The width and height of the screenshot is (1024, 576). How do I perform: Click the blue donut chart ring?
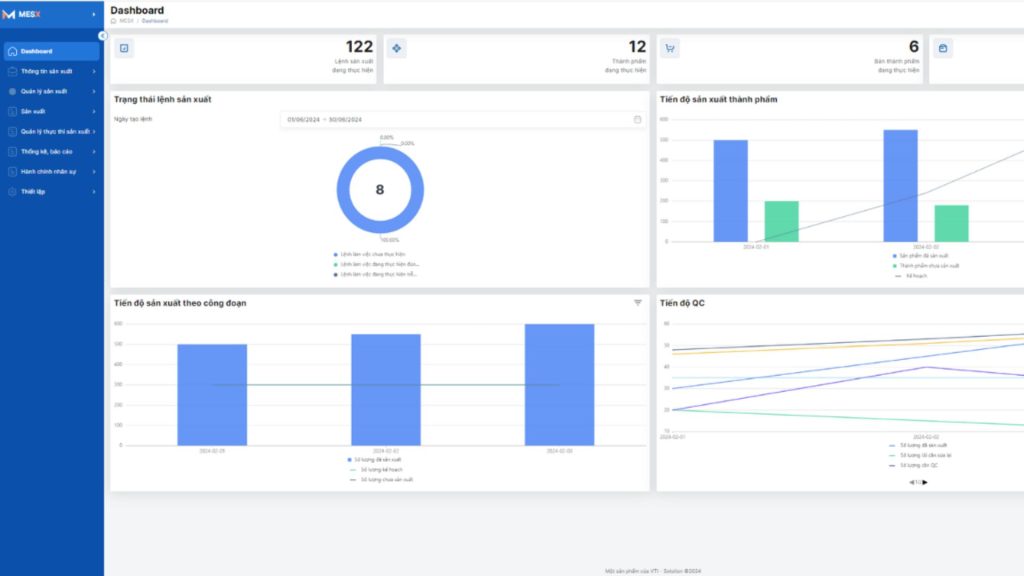pos(342,190)
